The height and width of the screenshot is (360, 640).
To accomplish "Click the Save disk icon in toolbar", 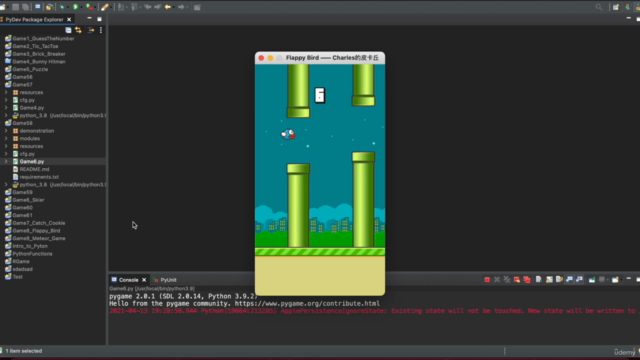I will [15, 7].
